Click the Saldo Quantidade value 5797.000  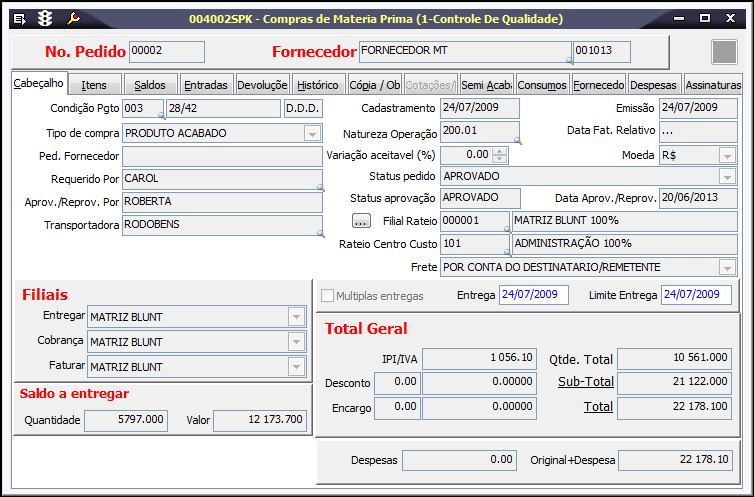pos(126,421)
